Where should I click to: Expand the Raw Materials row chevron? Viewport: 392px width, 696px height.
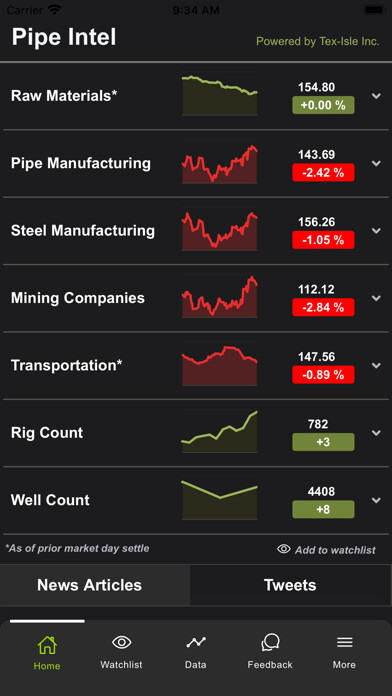click(376, 96)
